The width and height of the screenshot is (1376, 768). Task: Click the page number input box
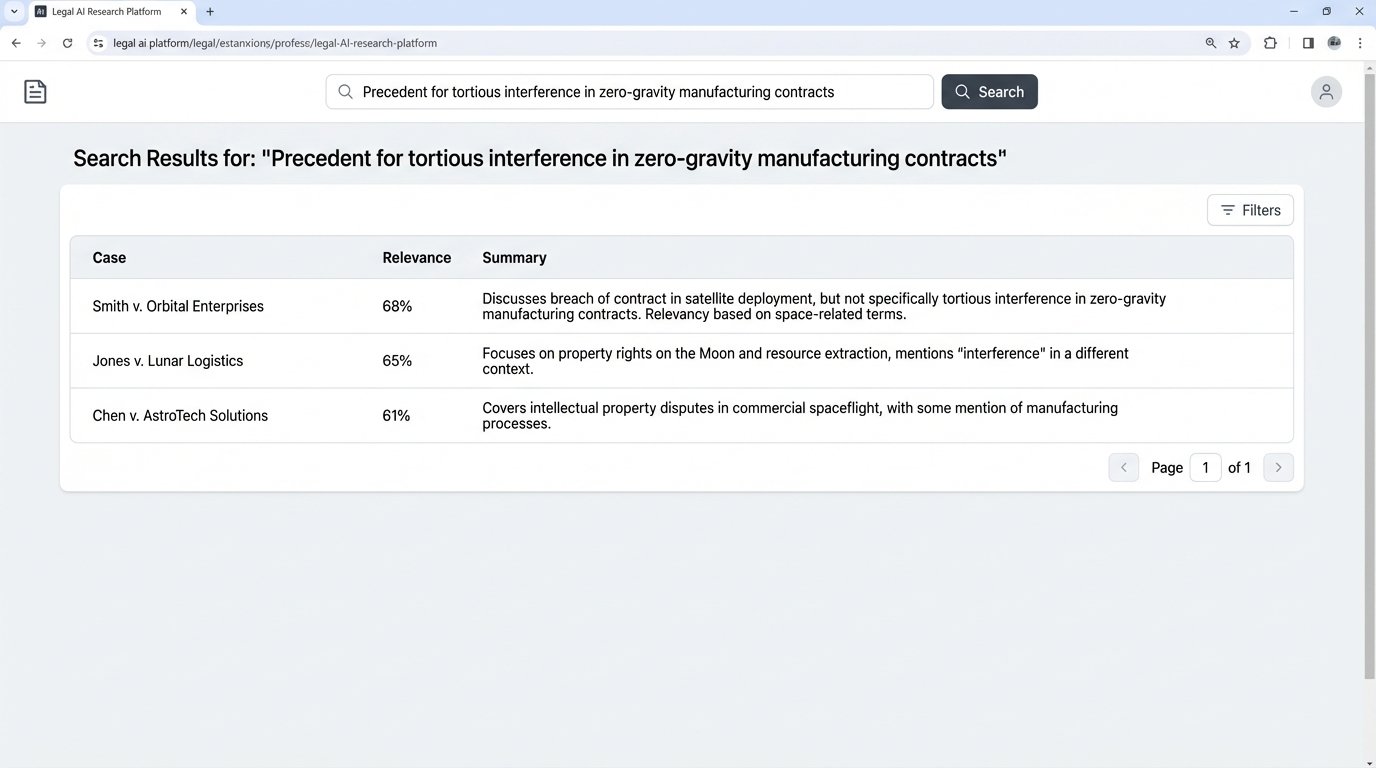click(x=1205, y=467)
